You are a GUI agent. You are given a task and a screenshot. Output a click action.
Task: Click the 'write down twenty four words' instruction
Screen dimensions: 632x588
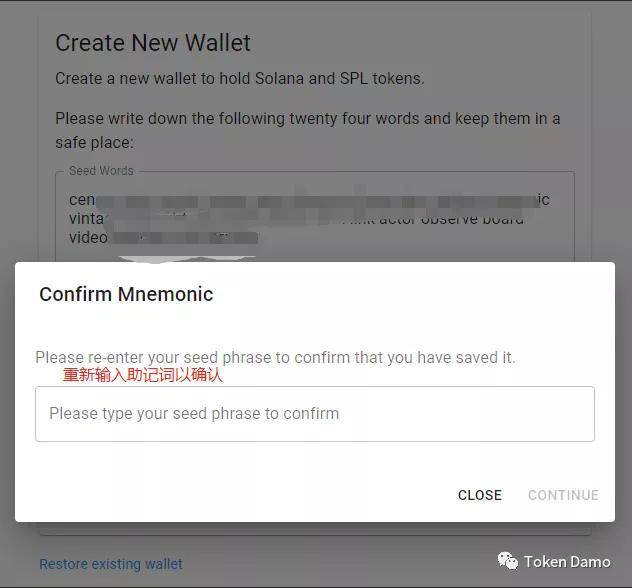pyautogui.click(x=308, y=130)
